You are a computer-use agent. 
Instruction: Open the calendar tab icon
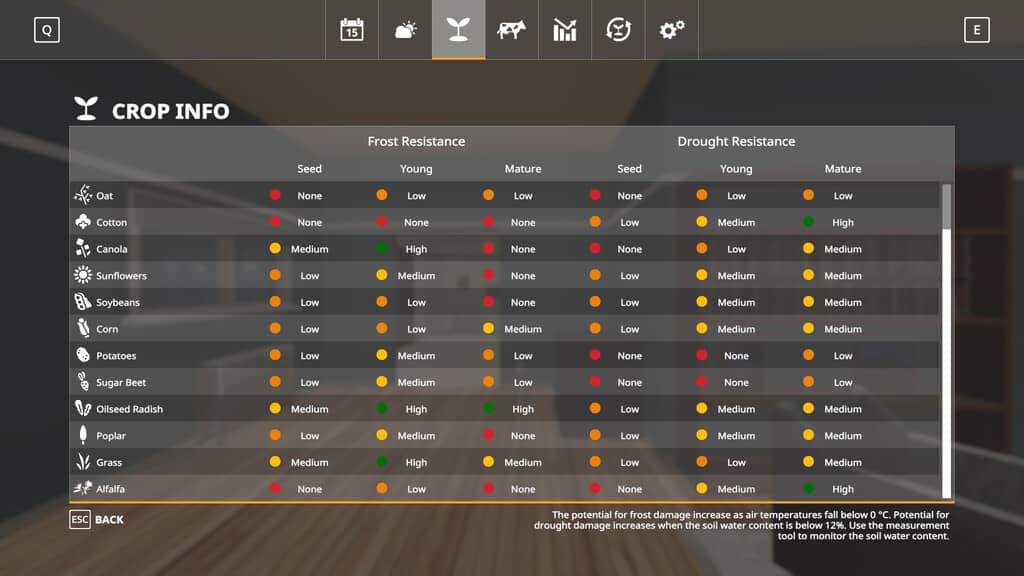point(351,30)
